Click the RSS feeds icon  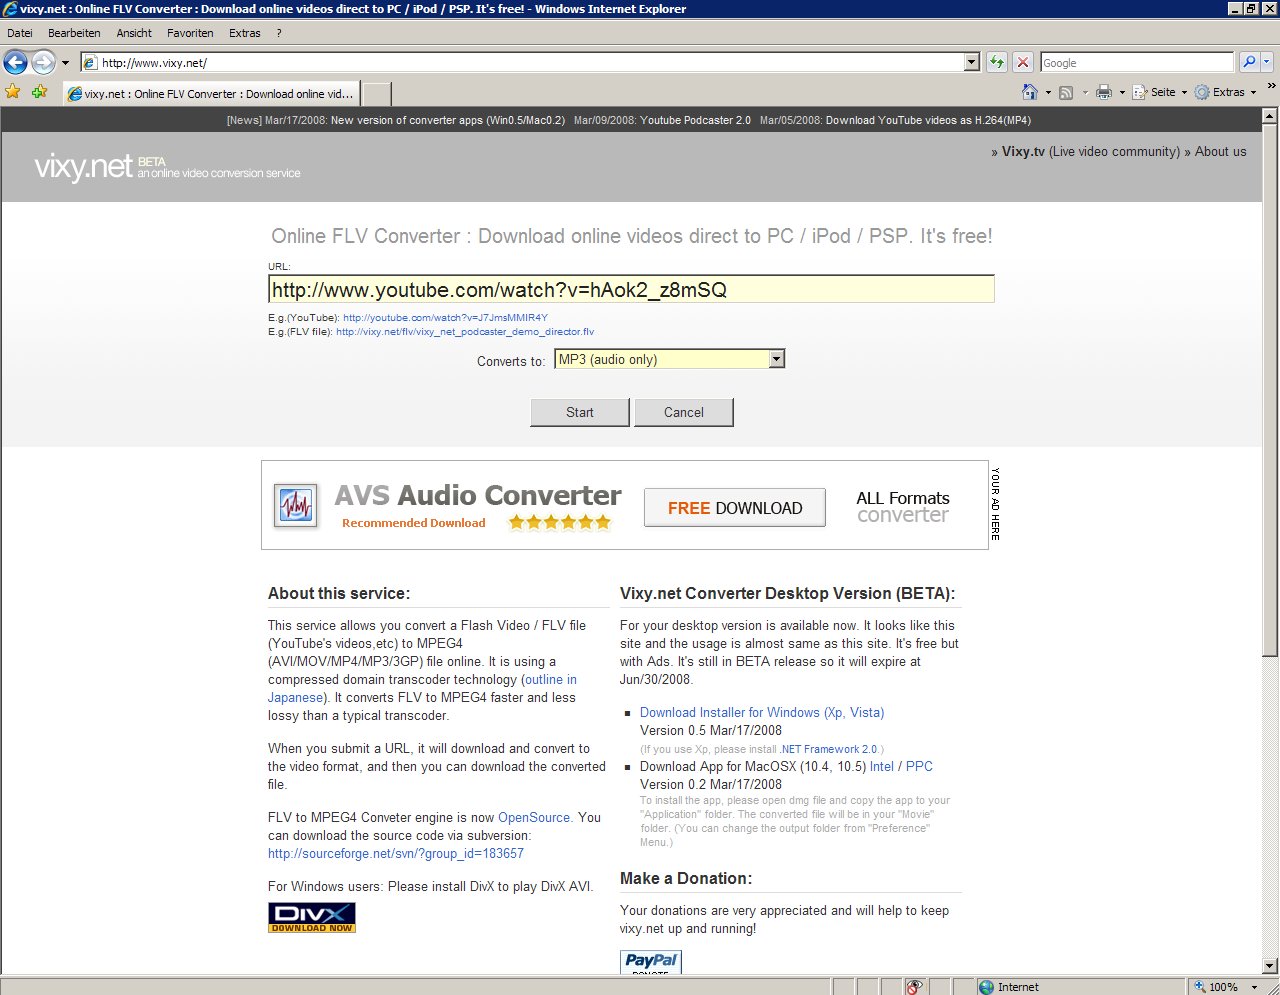[x=1066, y=92]
